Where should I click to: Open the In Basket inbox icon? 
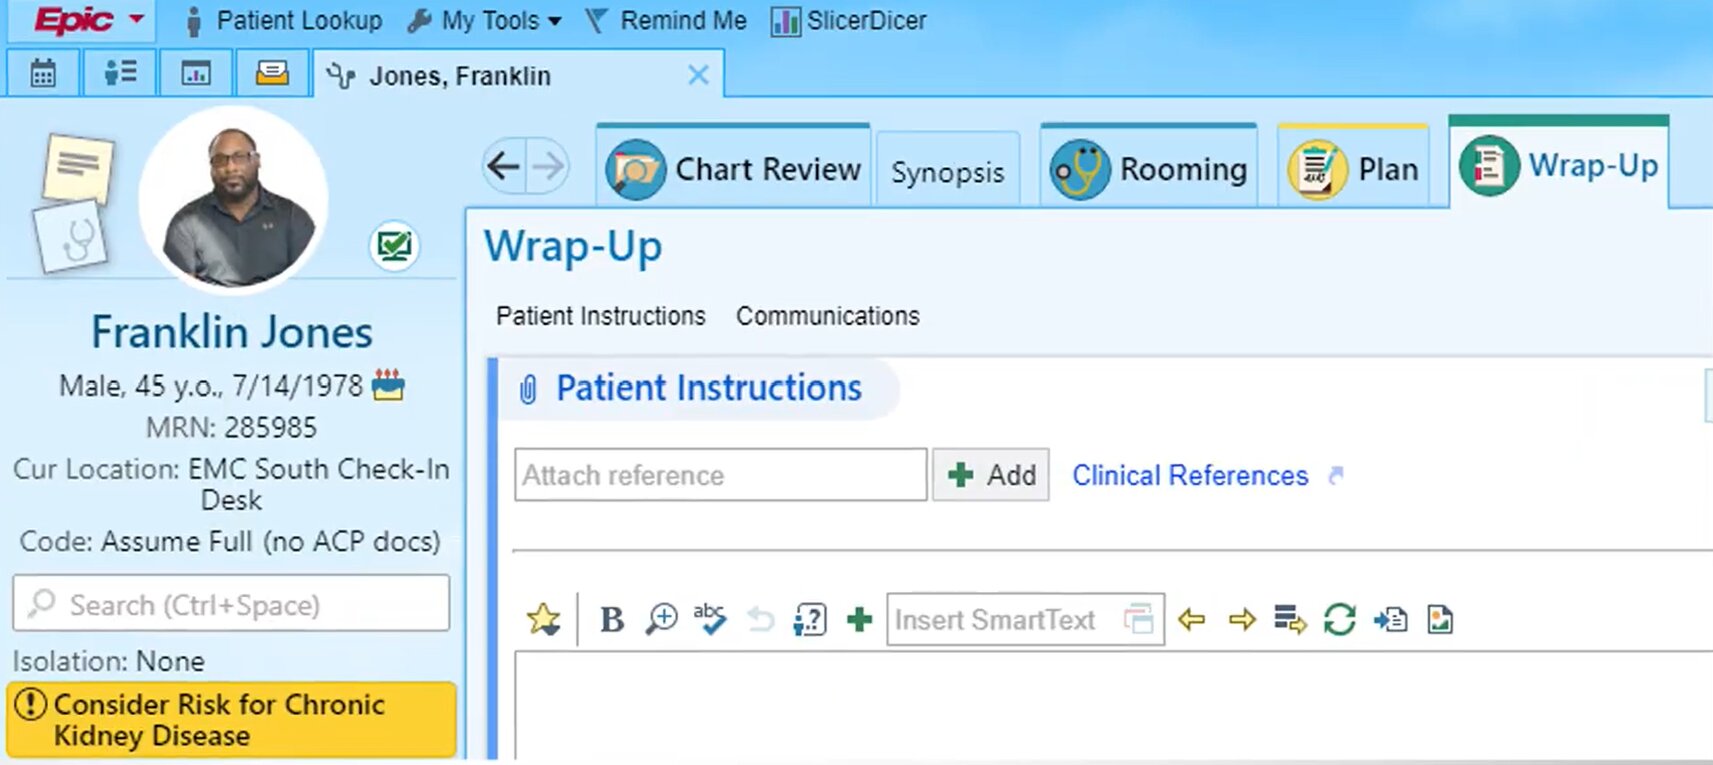[x=272, y=74]
